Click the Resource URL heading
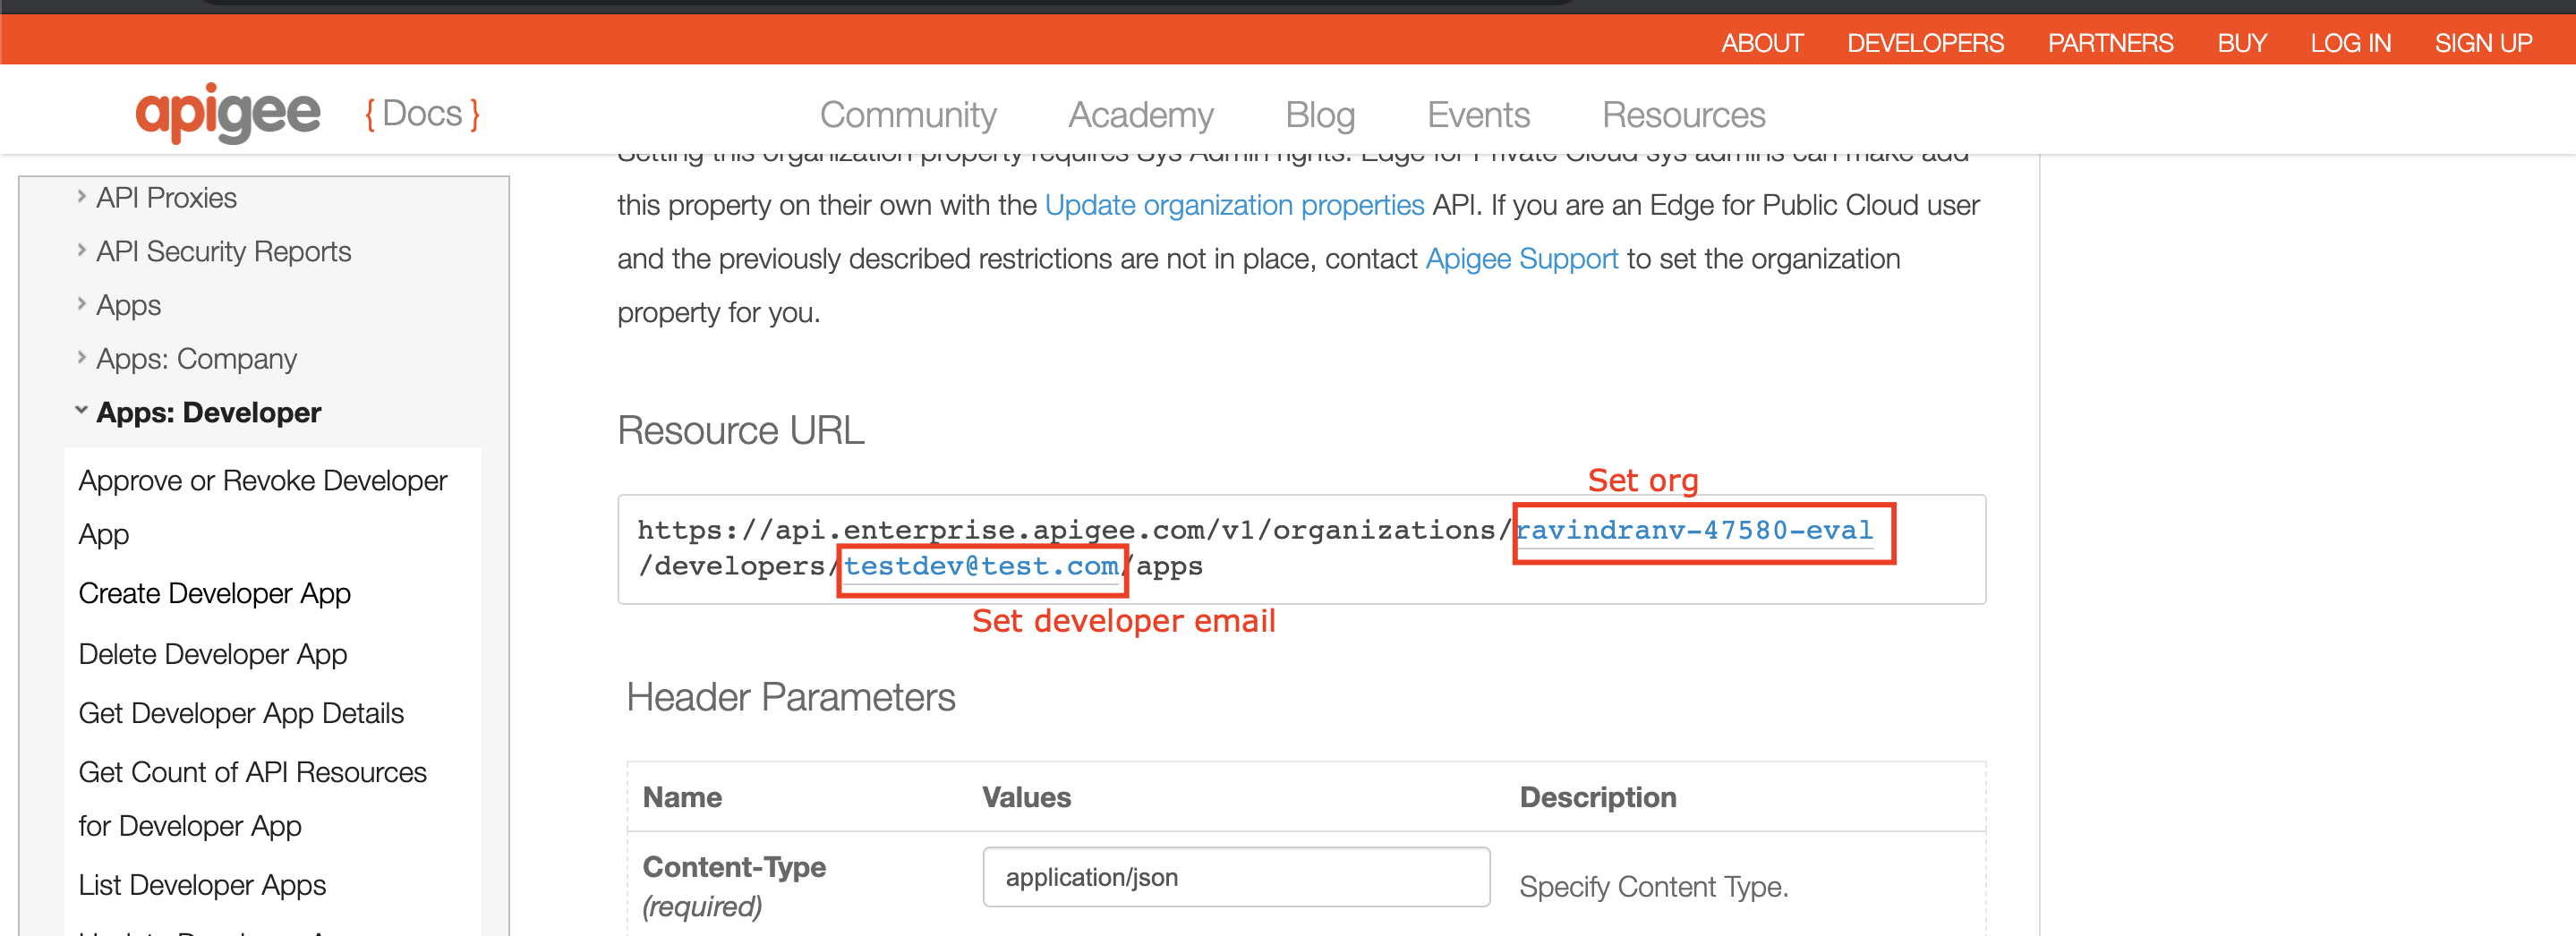This screenshot has width=2576, height=936. [740, 430]
